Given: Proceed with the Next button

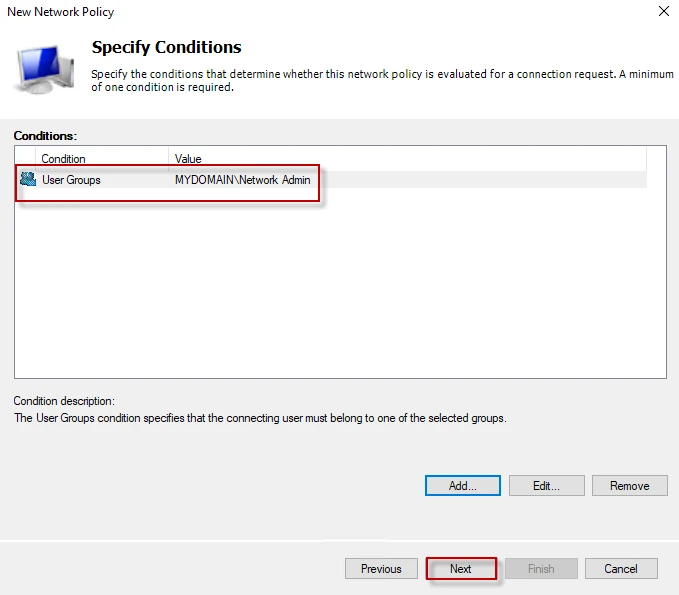Looking at the screenshot, I should (461, 569).
